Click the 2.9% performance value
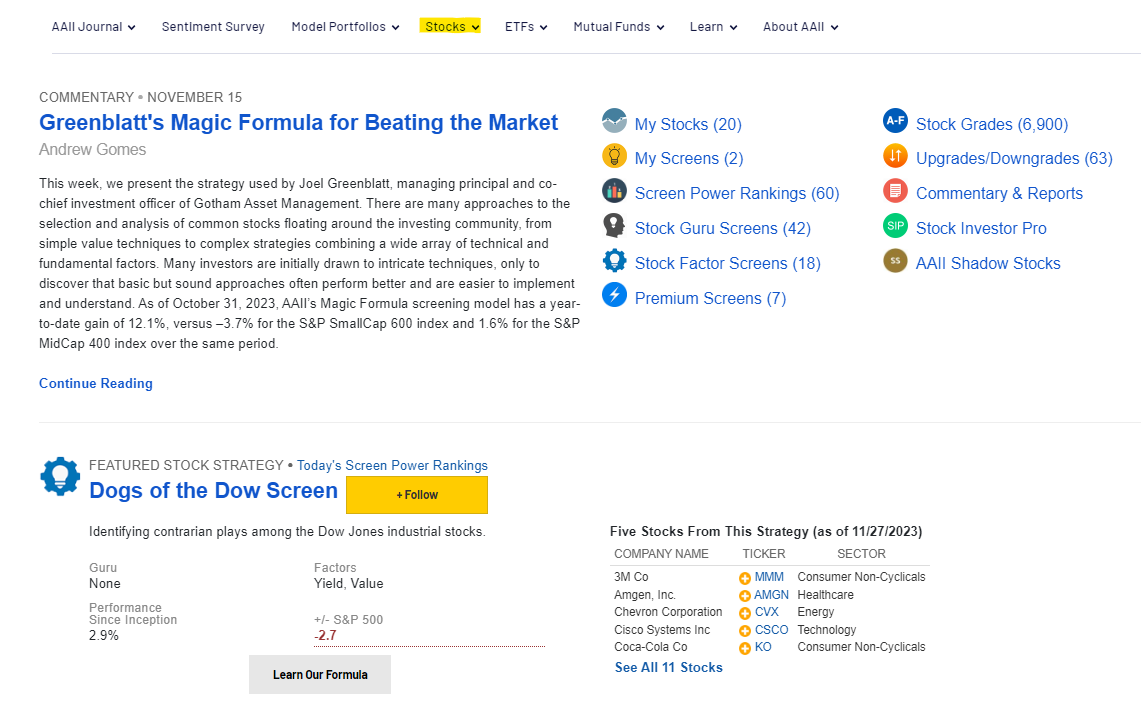This screenshot has width=1141, height=715. click(x=104, y=635)
